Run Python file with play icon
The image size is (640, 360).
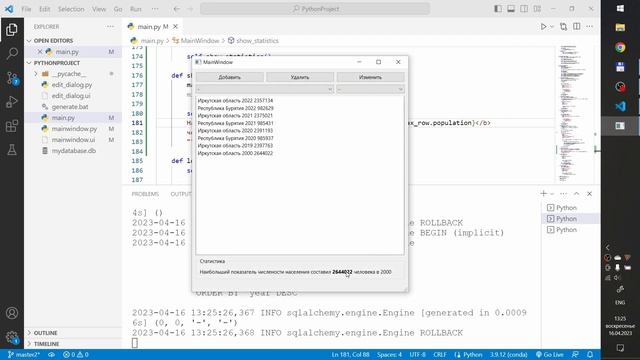tap(543, 27)
